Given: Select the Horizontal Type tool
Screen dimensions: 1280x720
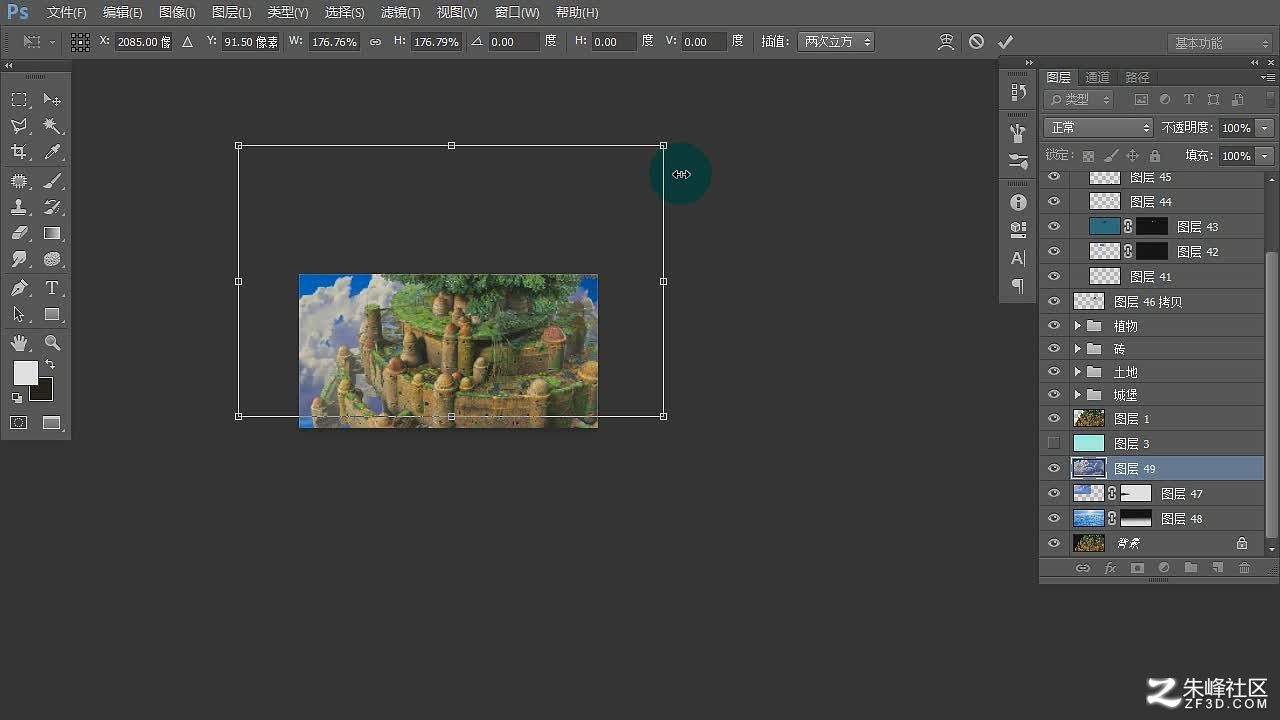Looking at the screenshot, I should coord(52,288).
